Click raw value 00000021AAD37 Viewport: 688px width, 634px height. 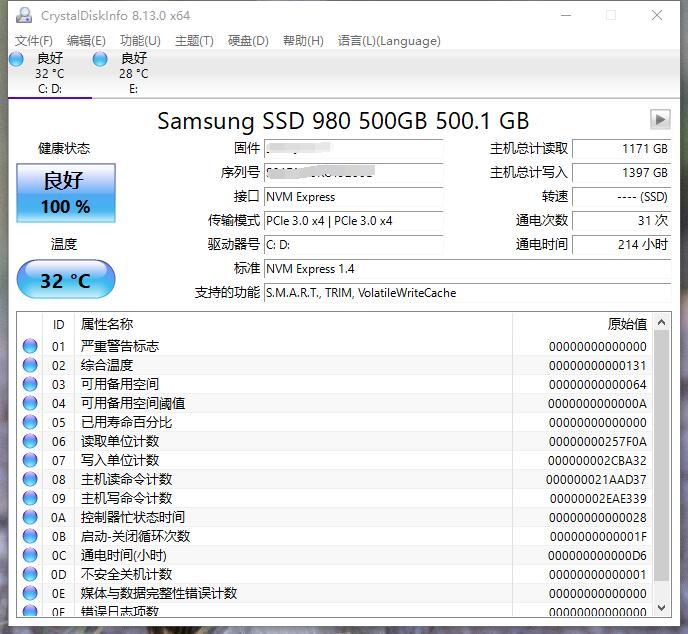pos(596,480)
